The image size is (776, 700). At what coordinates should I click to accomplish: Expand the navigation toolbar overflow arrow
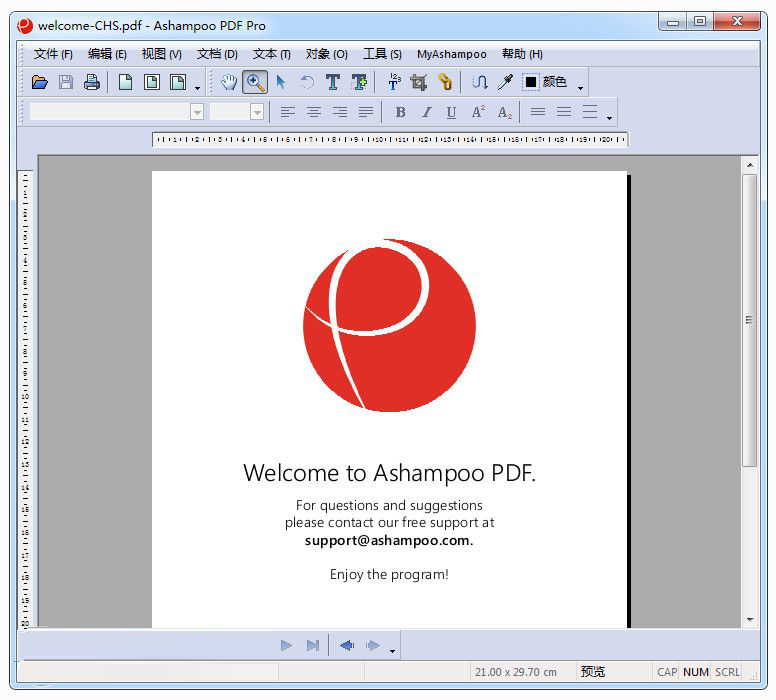pyautogui.click(x=392, y=651)
